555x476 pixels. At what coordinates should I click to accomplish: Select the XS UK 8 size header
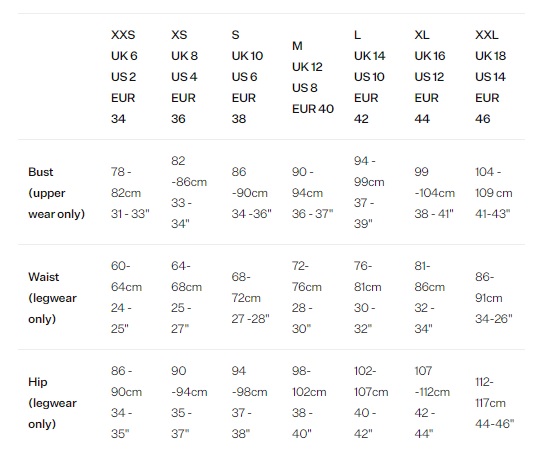tap(184, 77)
